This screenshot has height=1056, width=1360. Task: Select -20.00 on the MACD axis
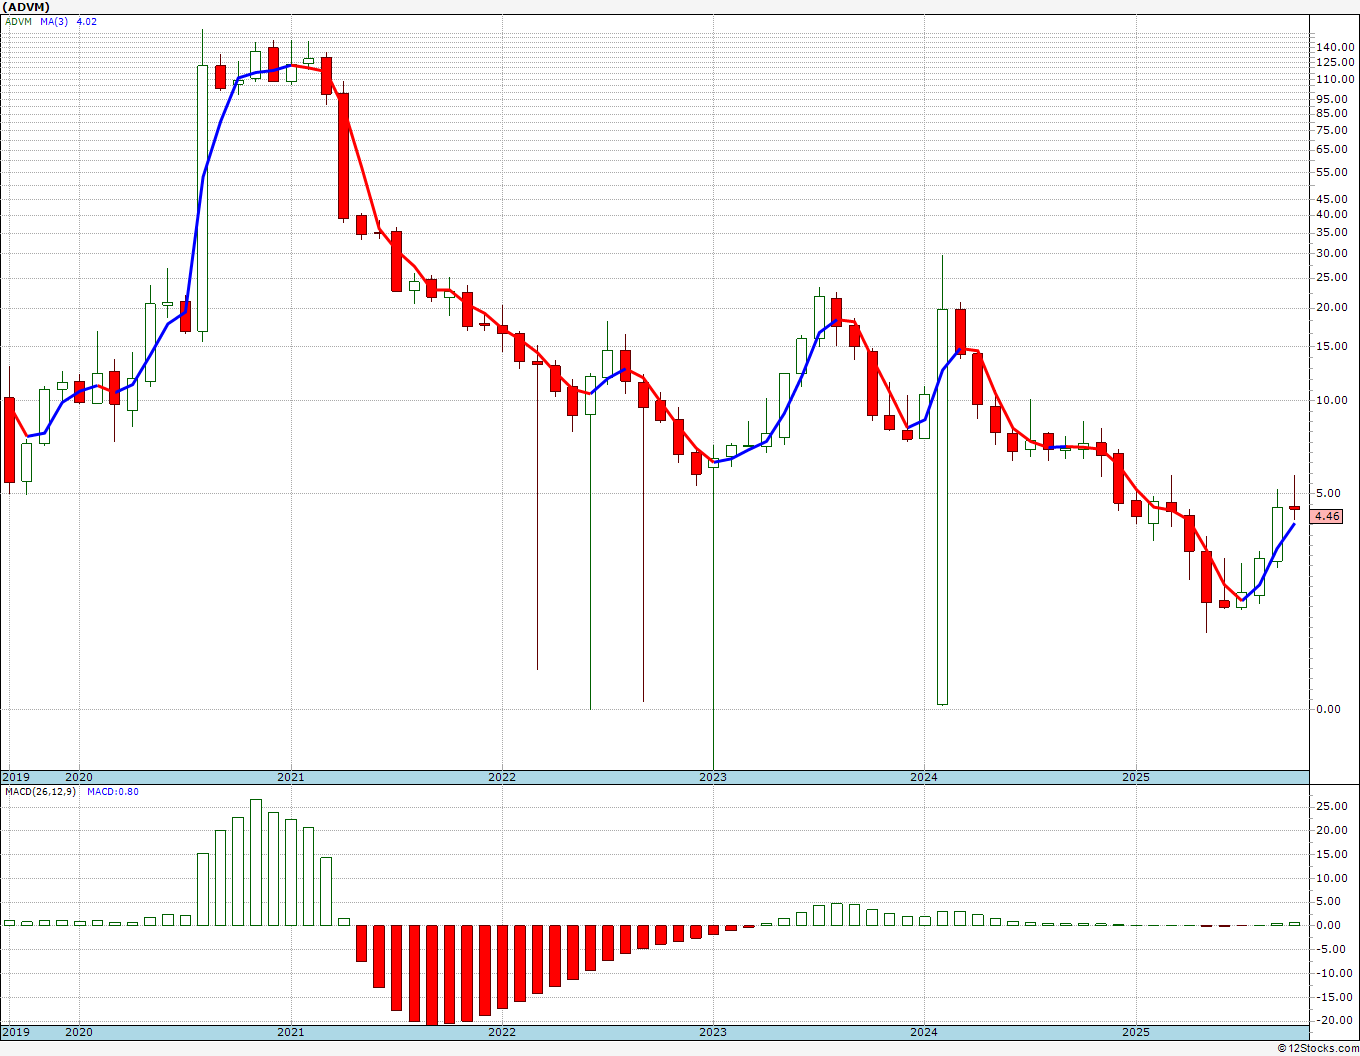pos(1333,1020)
